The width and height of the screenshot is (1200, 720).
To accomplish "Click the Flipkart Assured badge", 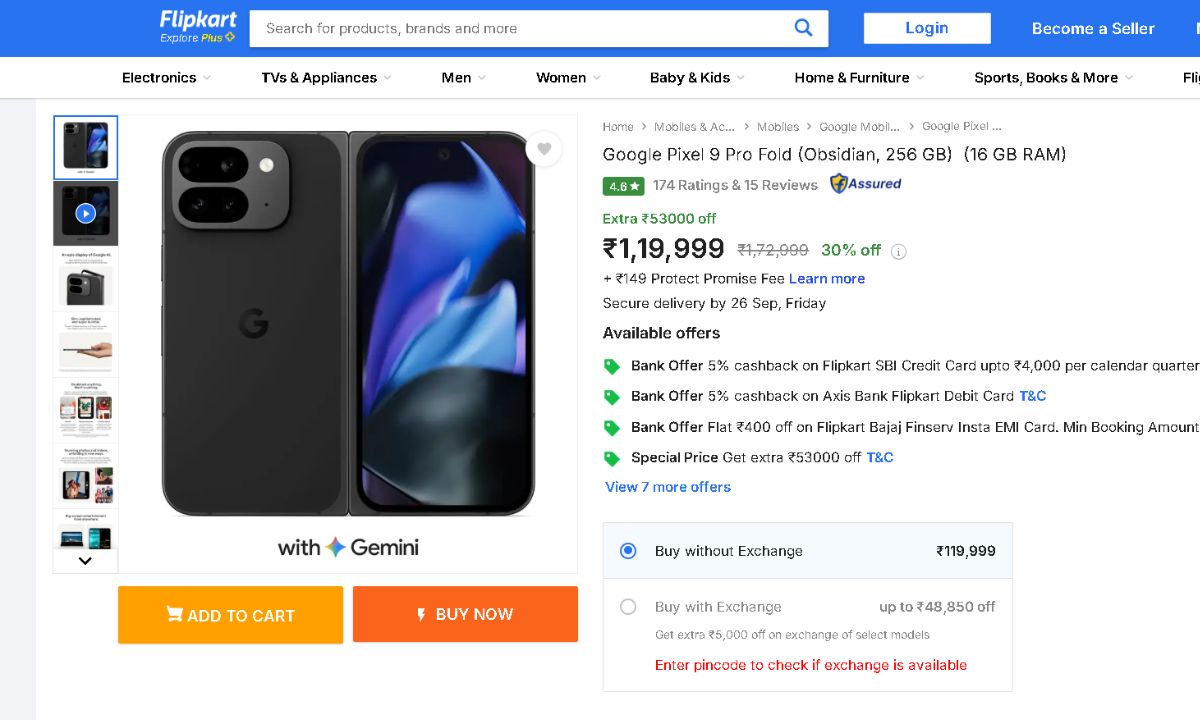I will [x=866, y=184].
